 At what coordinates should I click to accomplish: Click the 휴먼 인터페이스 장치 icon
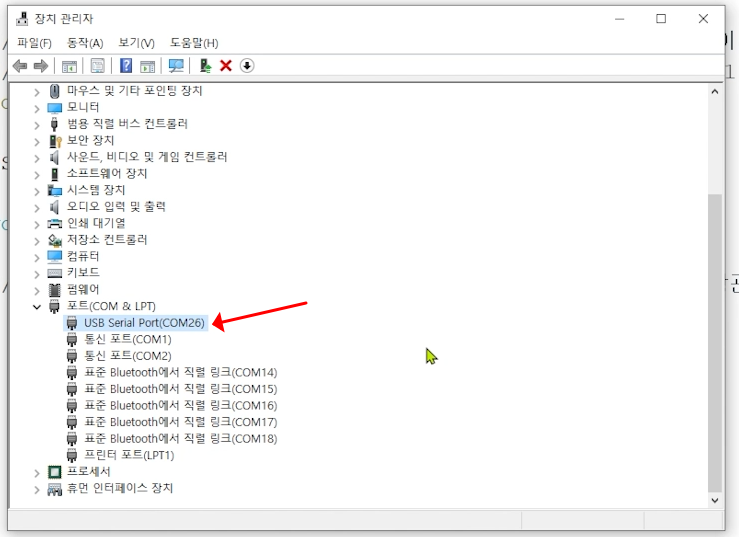pyautogui.click(x=55, y=489)
